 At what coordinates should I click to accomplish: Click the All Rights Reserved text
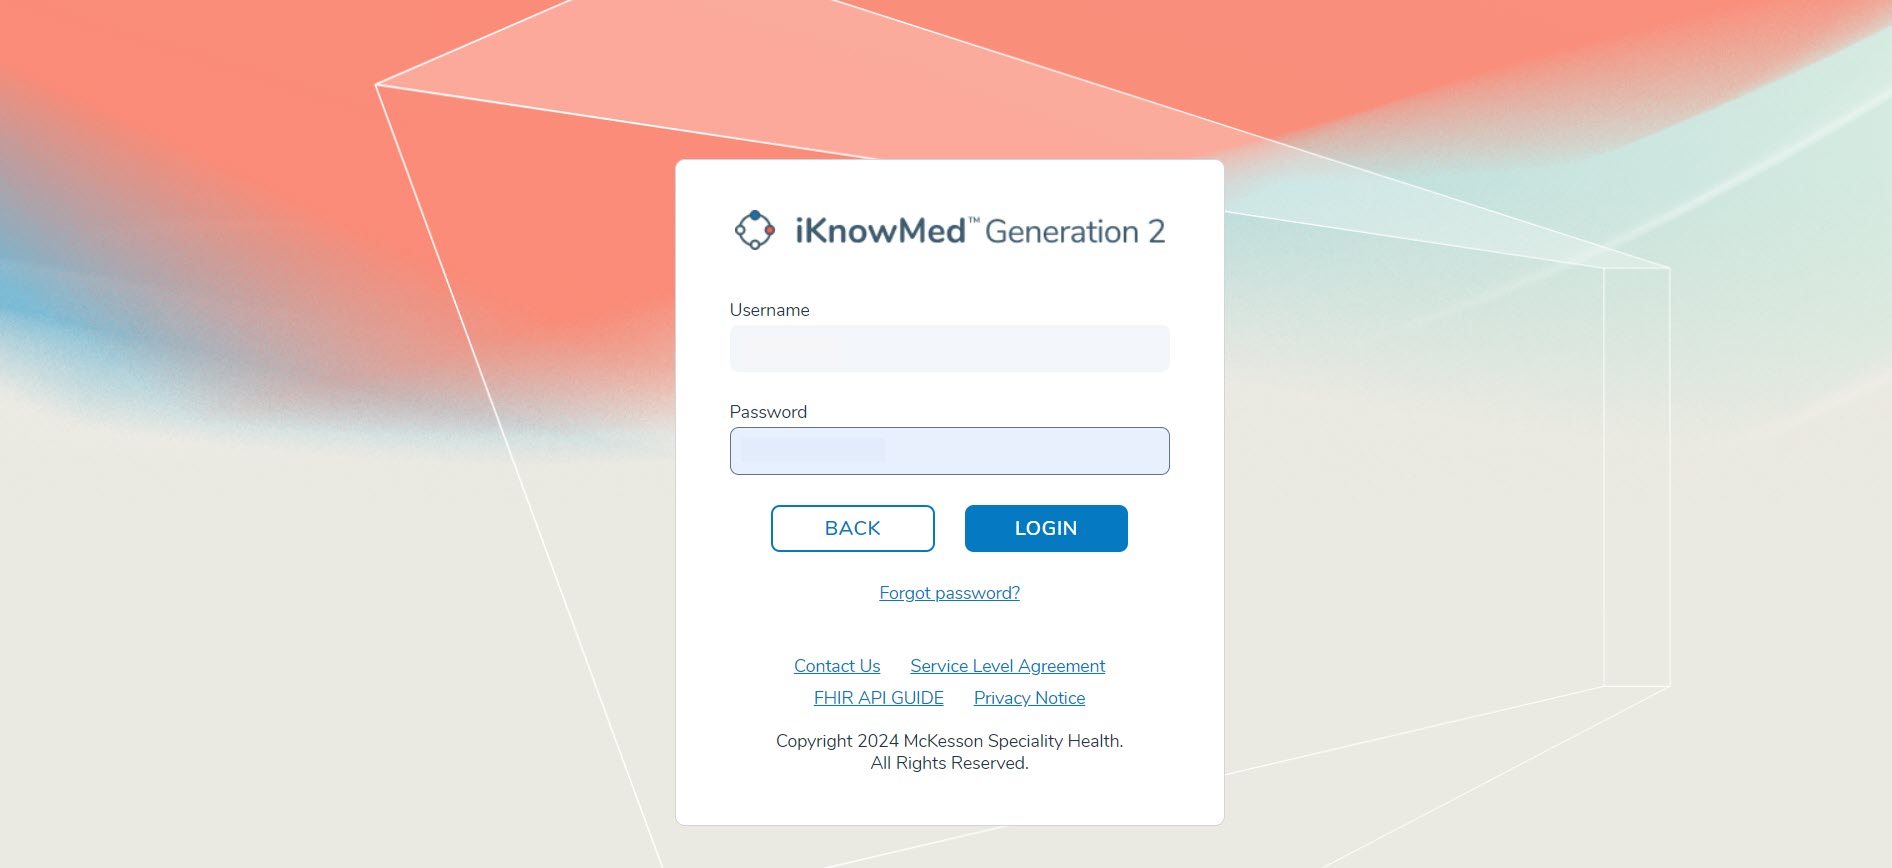[x=949, y=763]
